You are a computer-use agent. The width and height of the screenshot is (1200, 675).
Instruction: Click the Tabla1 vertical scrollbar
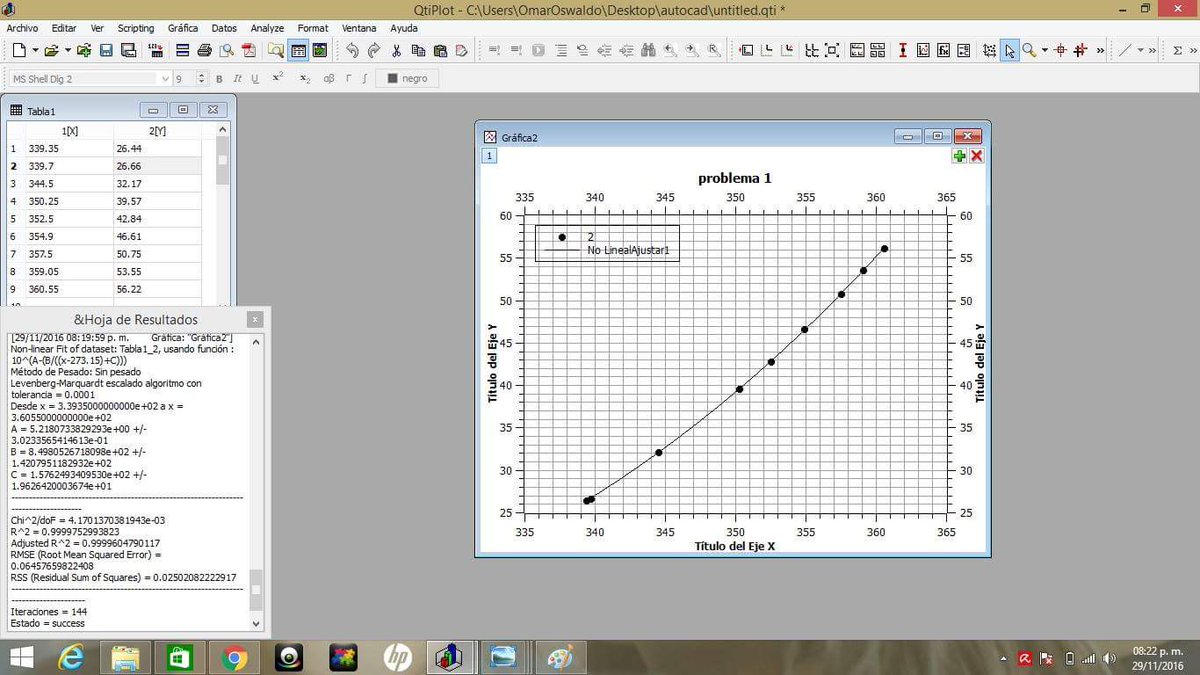pos(224,219)
